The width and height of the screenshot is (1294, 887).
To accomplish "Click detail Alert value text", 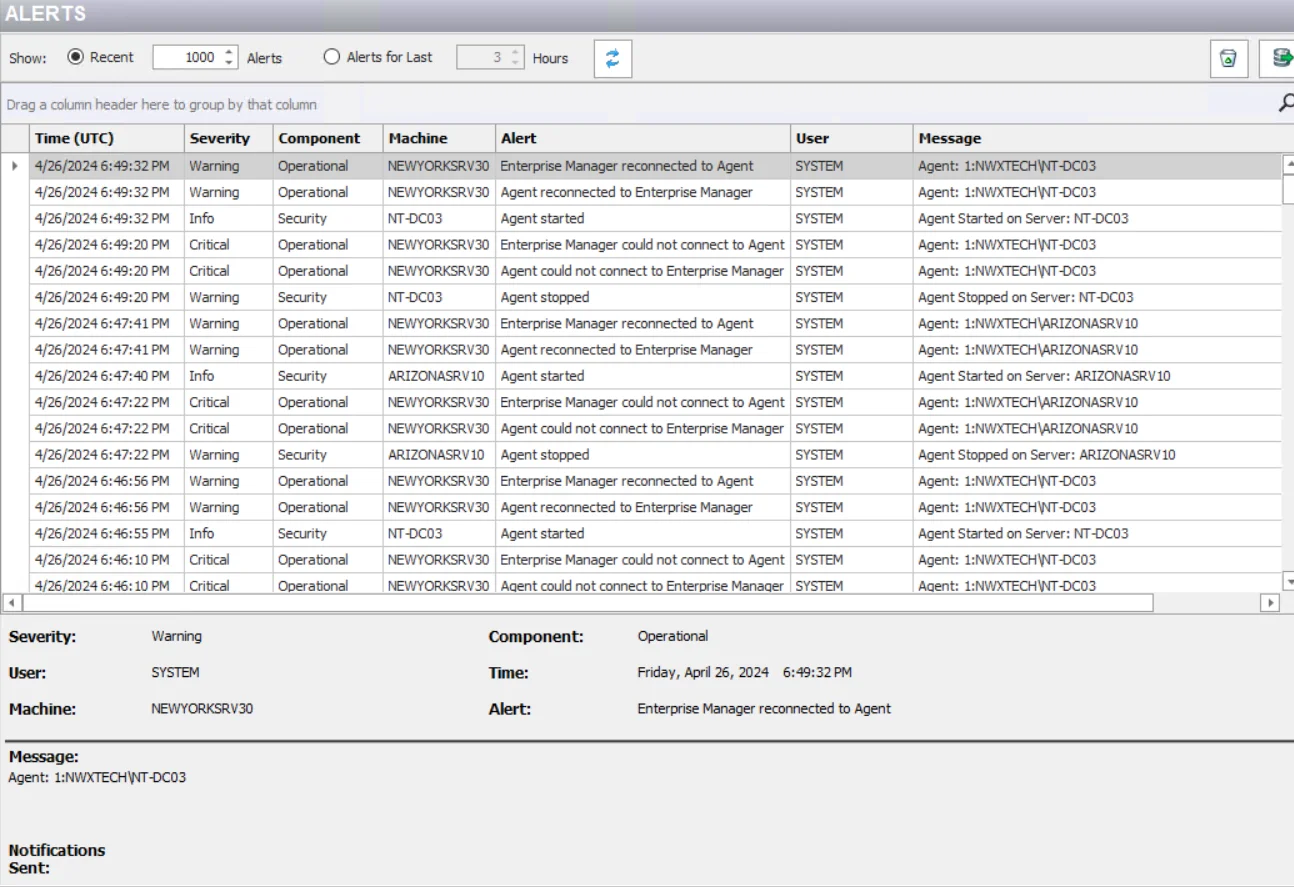I will 764,708.
